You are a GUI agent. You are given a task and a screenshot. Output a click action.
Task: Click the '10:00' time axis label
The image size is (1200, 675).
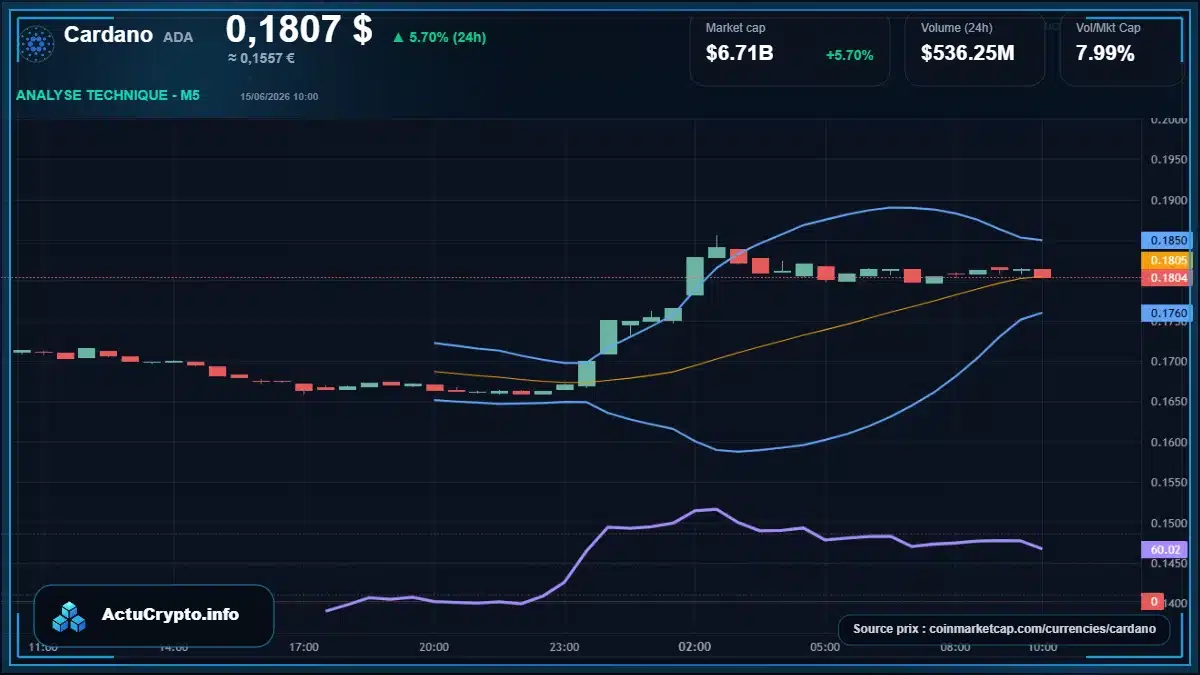tap(1042, 647)
